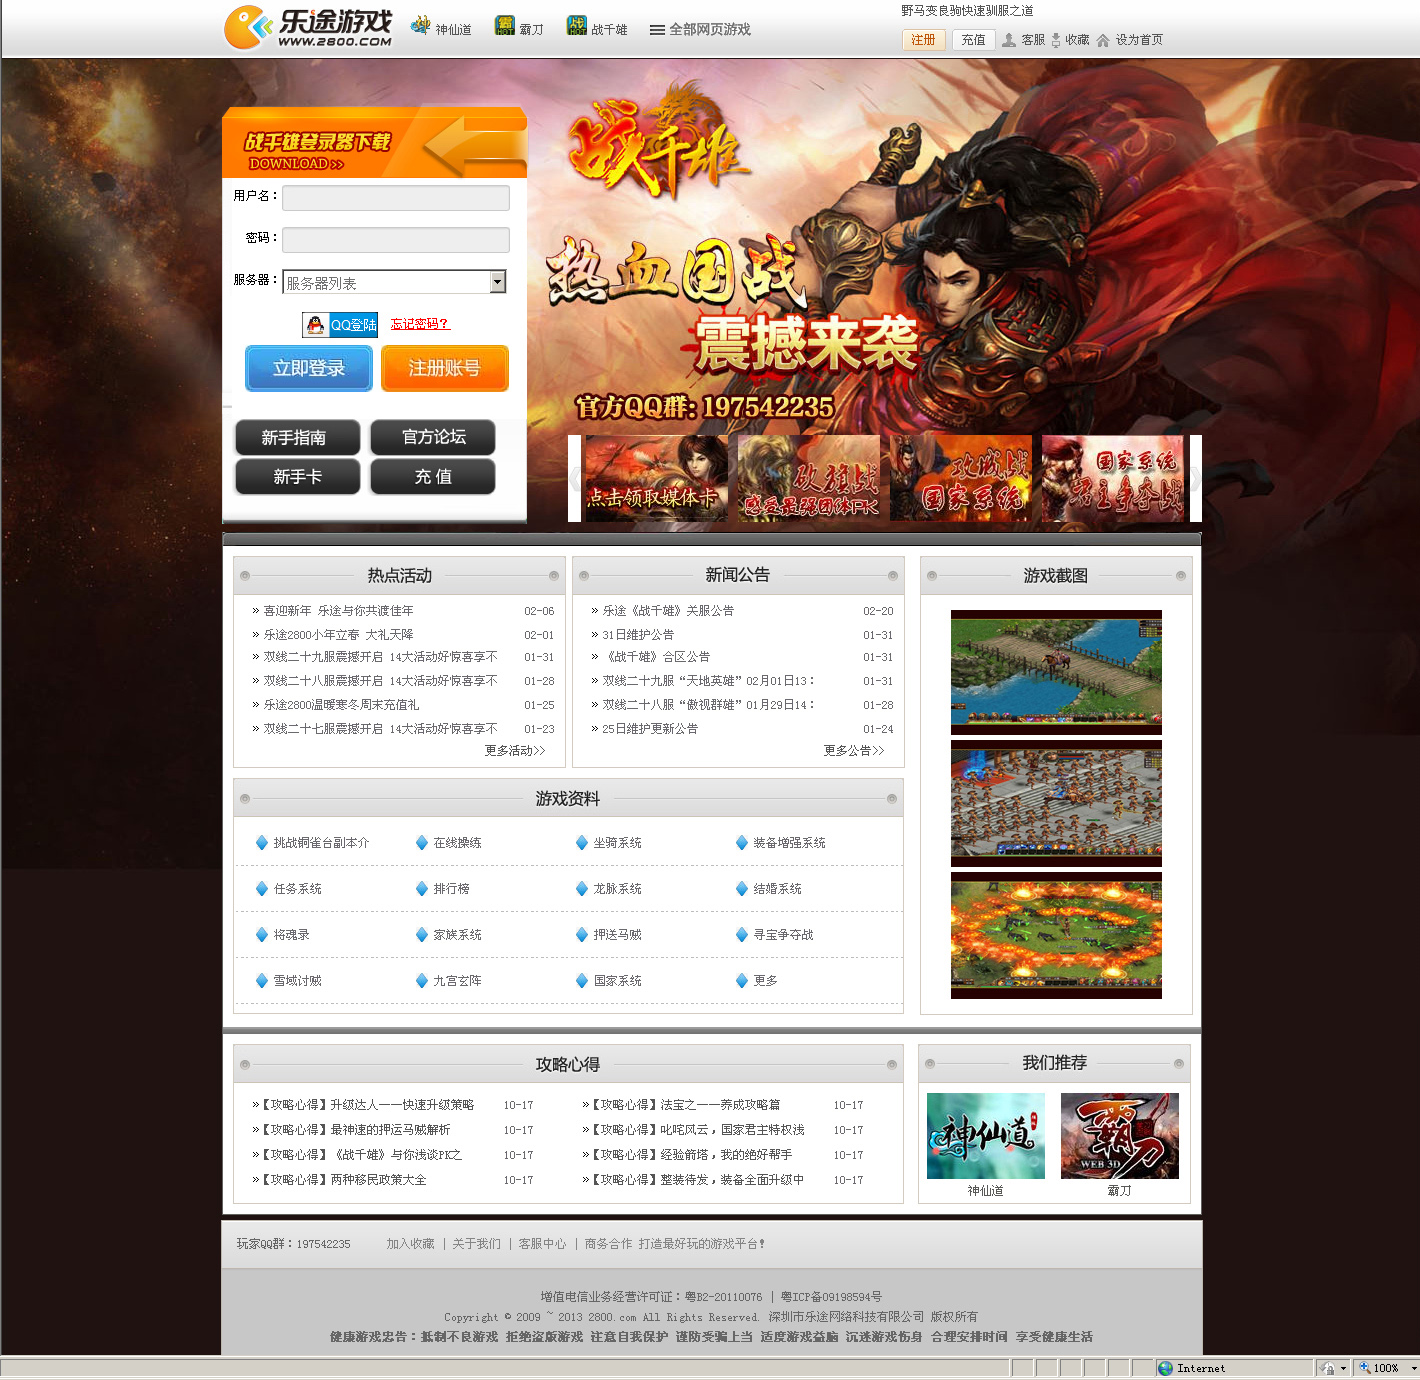Click the 商务合作 footer link
1420x1380 pixels.
point(609,1244)
